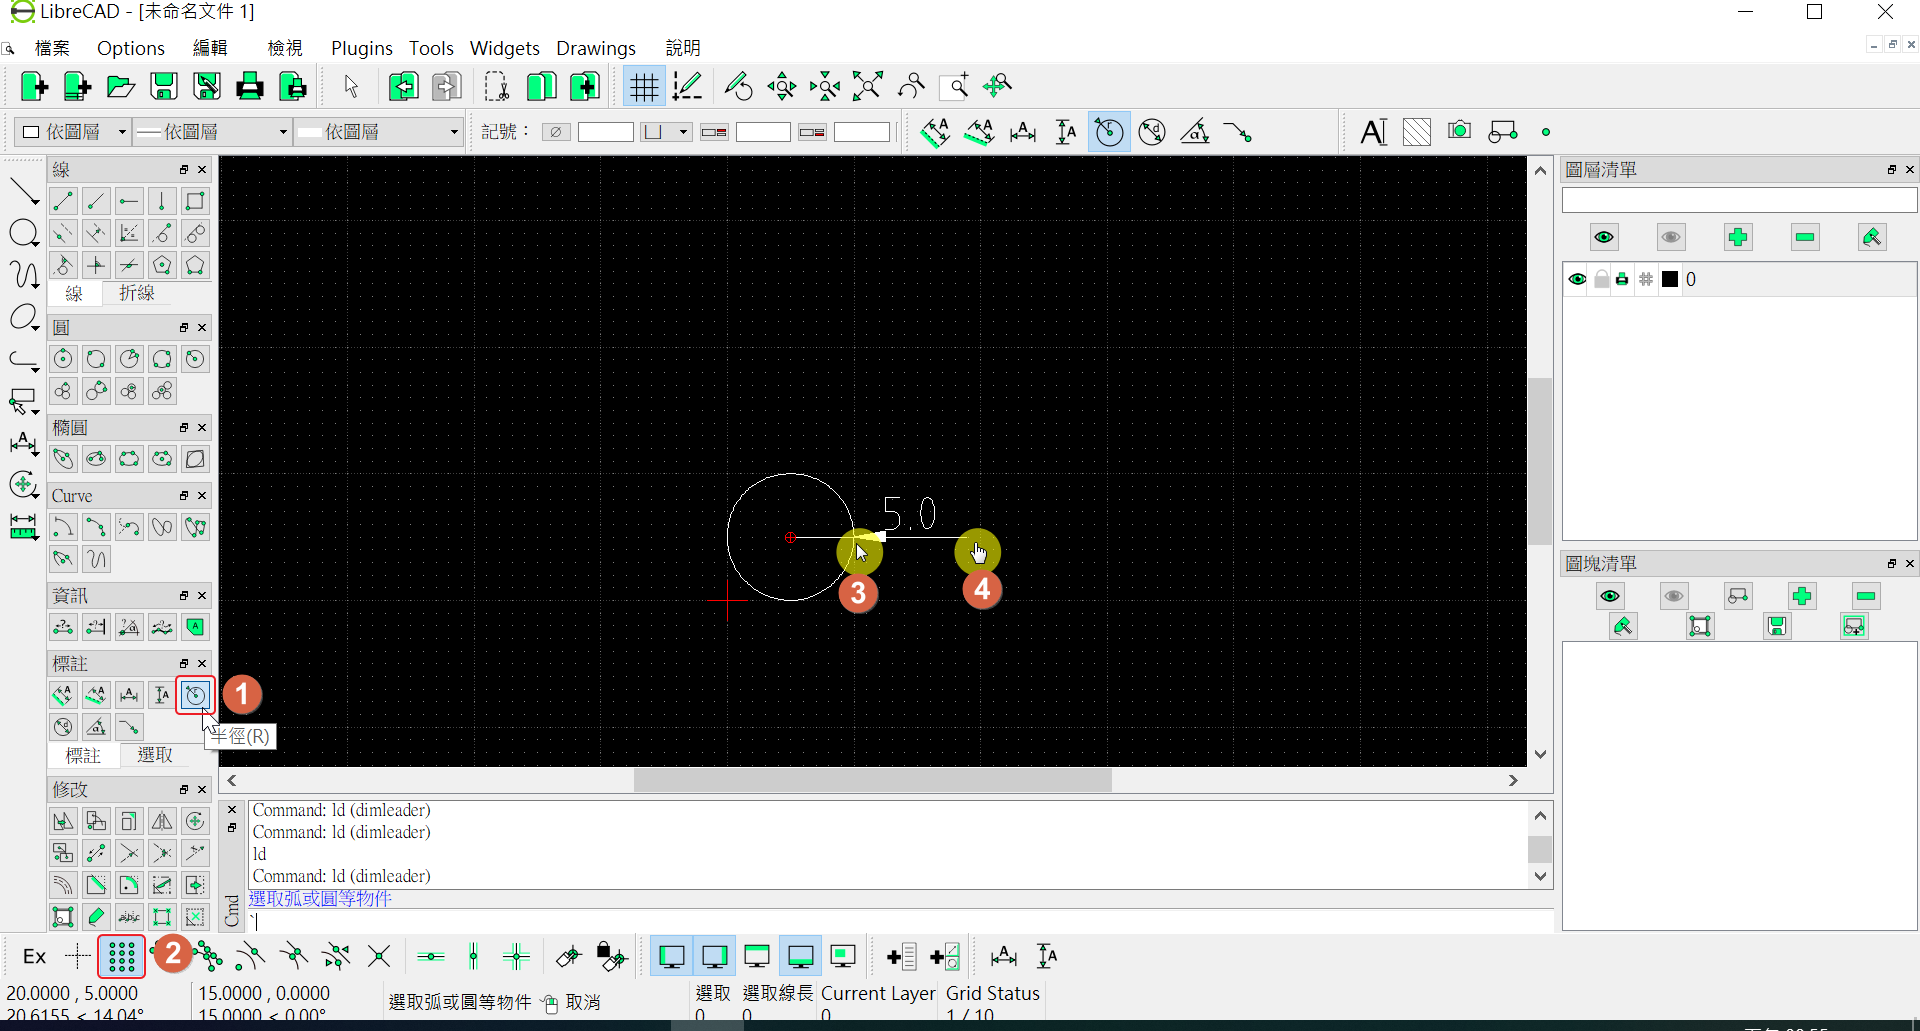This screenshot has height=1031, width=1920.
Task: Toggle restrict horizontally button
Action: coord(431,957)
